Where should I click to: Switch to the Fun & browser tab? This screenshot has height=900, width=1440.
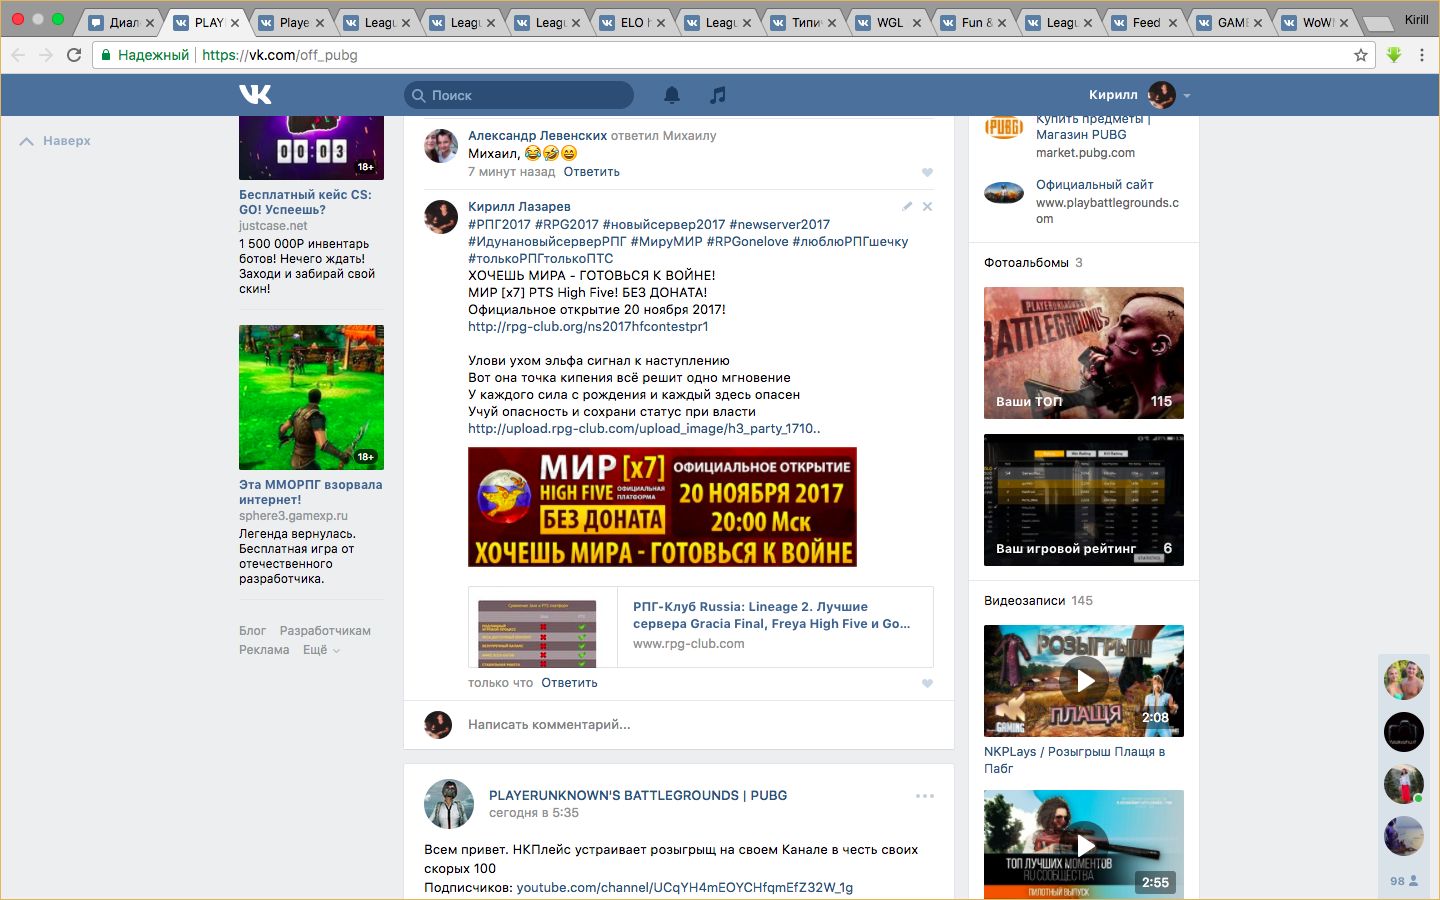(975, 22)
